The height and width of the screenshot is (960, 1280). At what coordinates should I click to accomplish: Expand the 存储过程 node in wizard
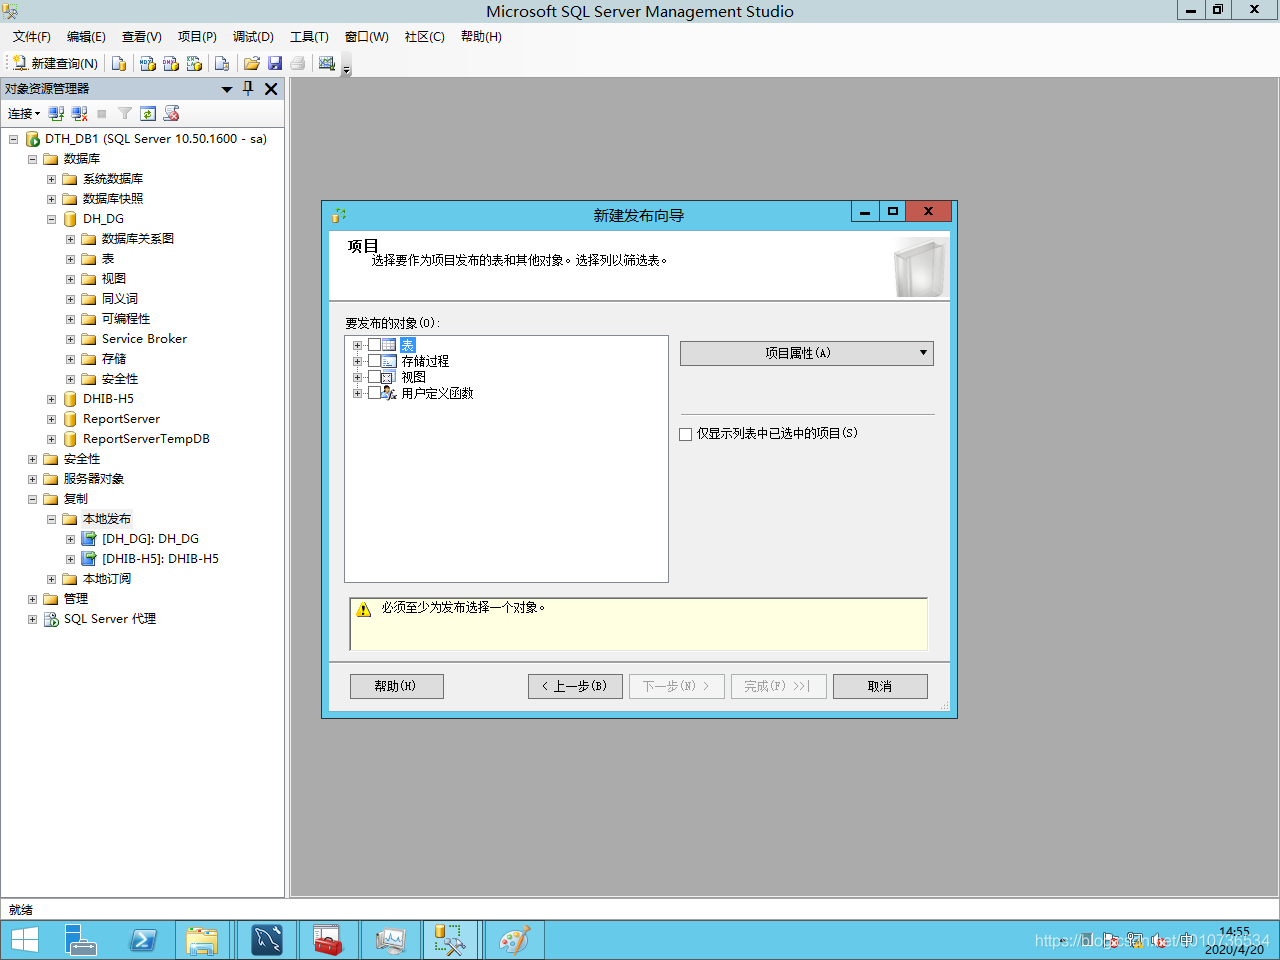pyautogui.click(x=357, y=361)
